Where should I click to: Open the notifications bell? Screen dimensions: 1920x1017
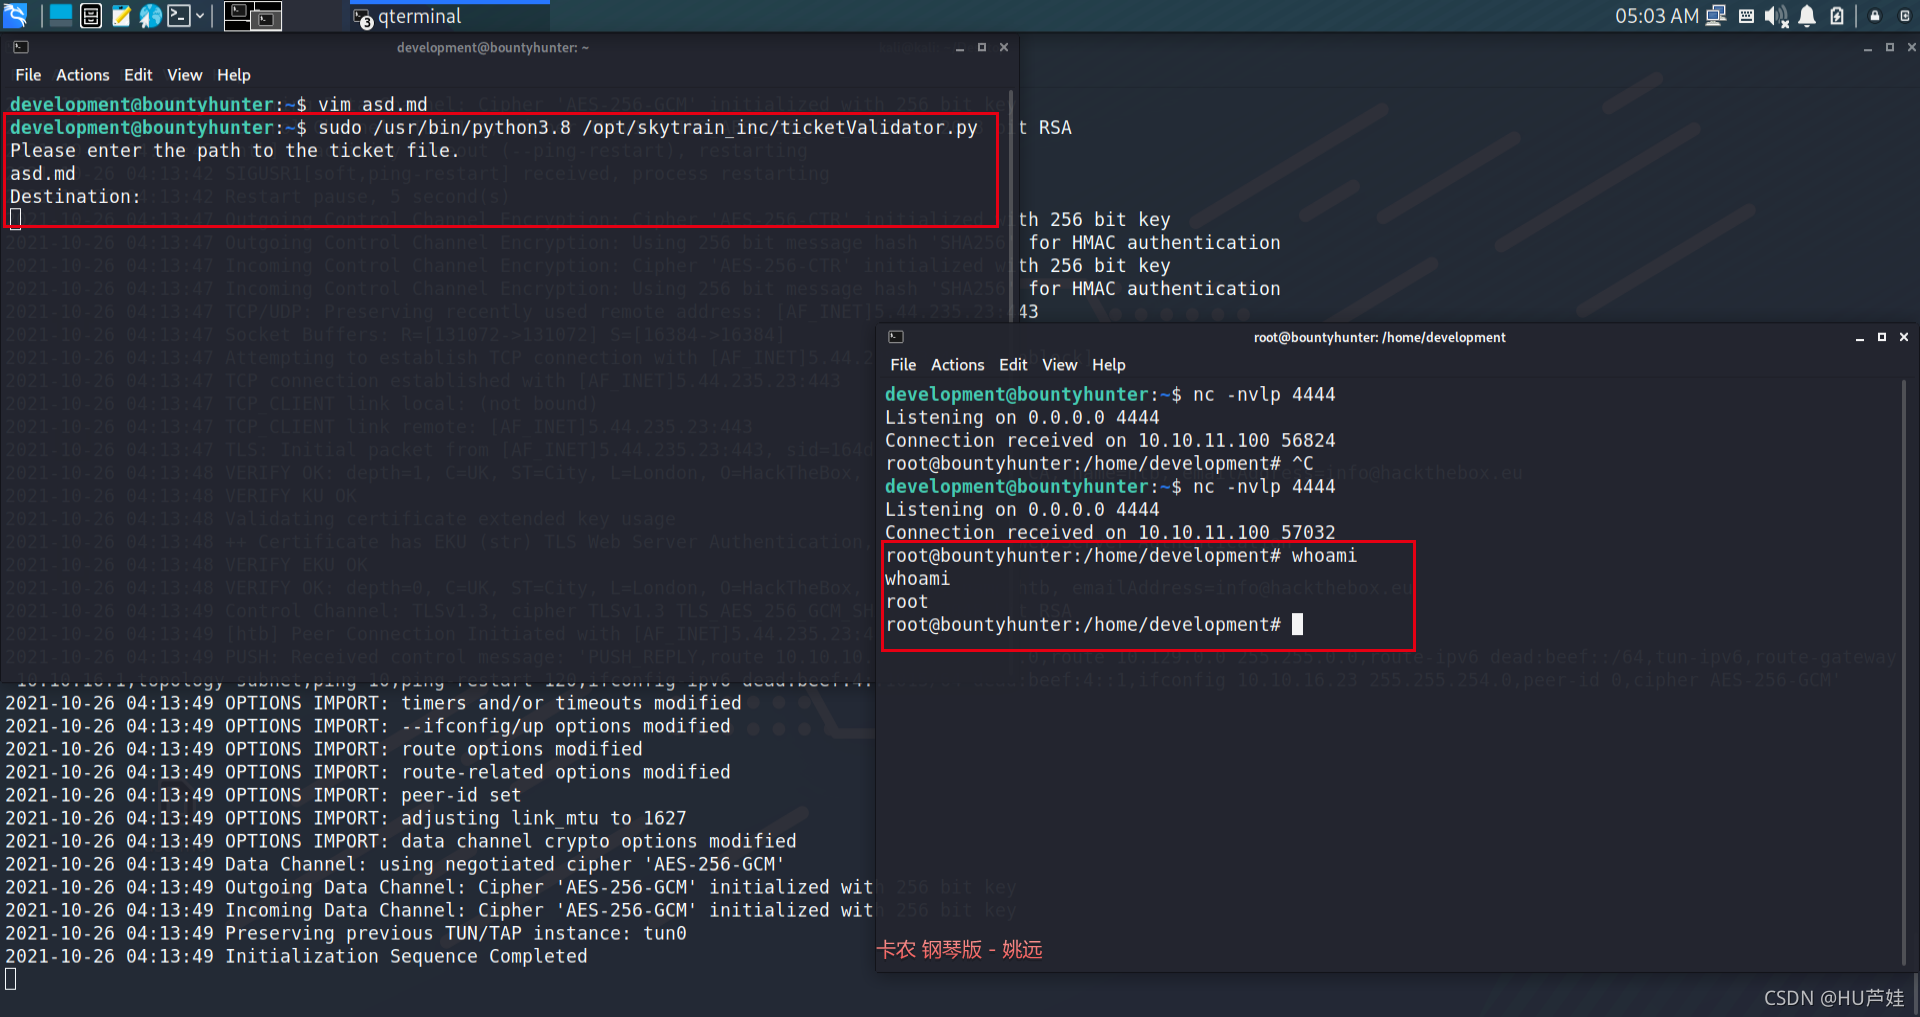click(1807, 15)
